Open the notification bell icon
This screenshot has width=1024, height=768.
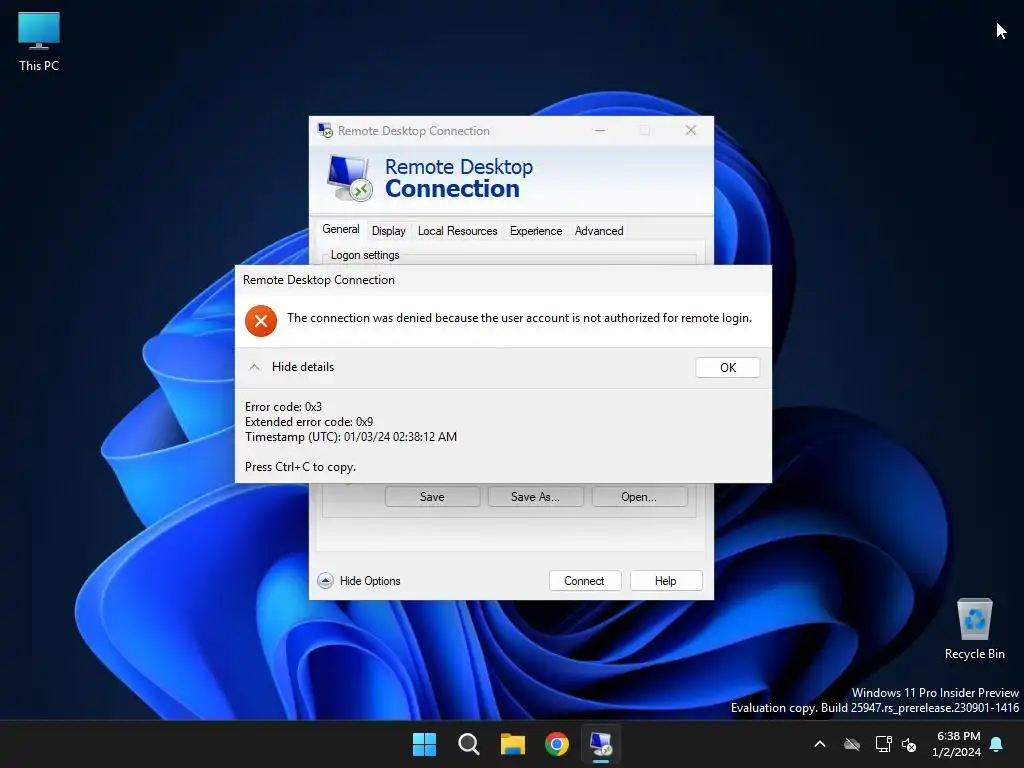(x=997, y=744)
